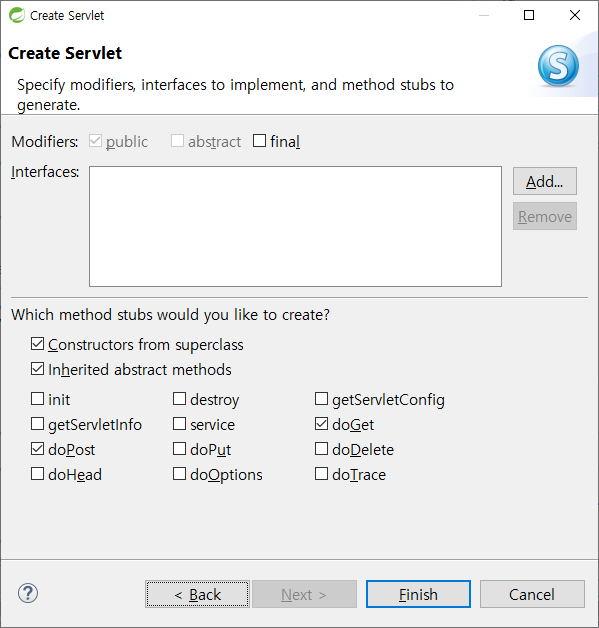Enable the getServletInfo stub checkbox
This screenshot has height=628, width=599.
[x=37, y=424]
